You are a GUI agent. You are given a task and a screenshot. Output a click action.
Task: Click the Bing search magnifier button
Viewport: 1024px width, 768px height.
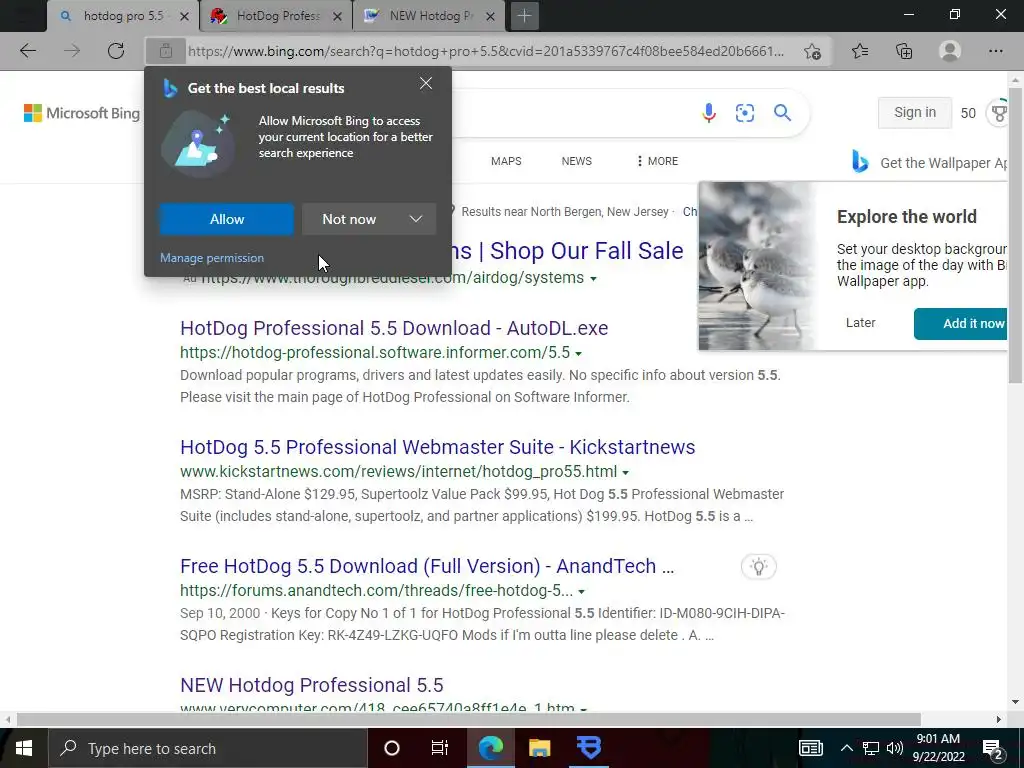point(782,113)
